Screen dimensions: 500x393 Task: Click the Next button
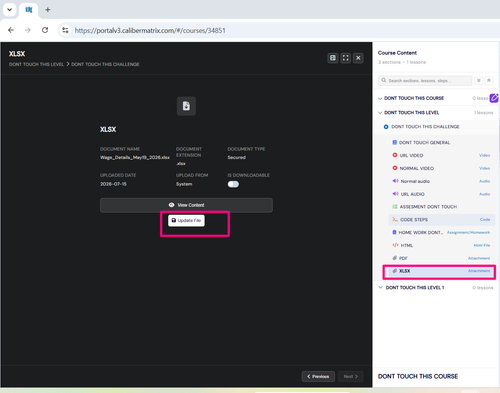[351, 376]
